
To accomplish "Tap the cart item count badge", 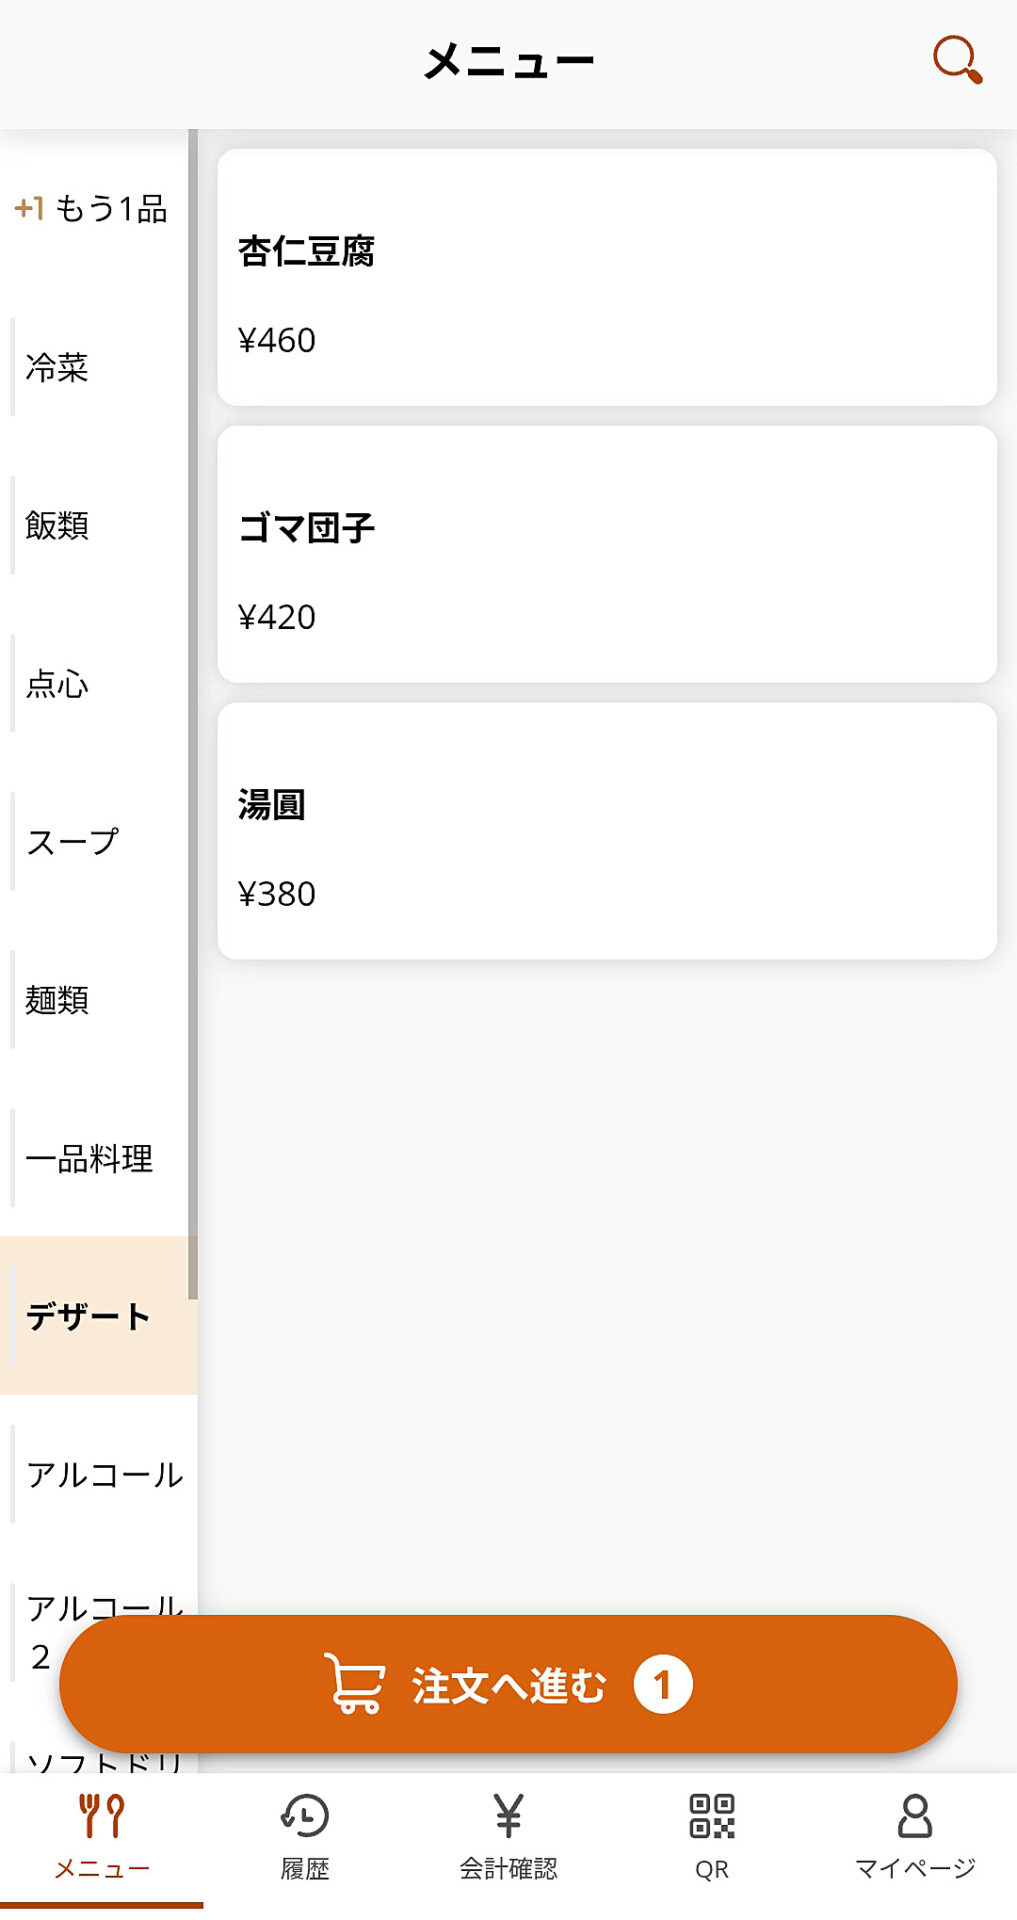I will (662, 1685).
